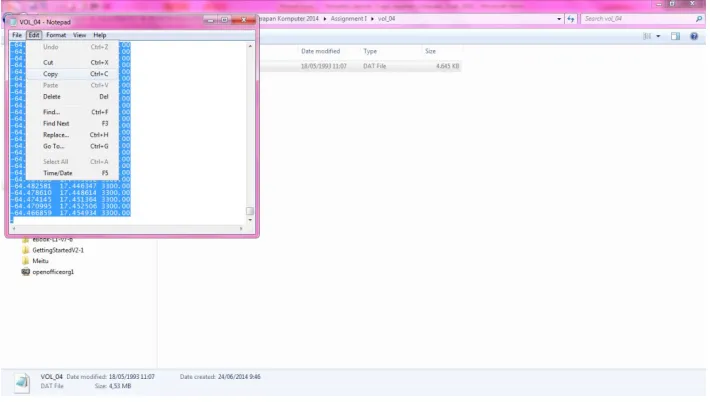Click the Notepad title bar icon
This screenshot has width=710, height=402.
tap(14, 22)
